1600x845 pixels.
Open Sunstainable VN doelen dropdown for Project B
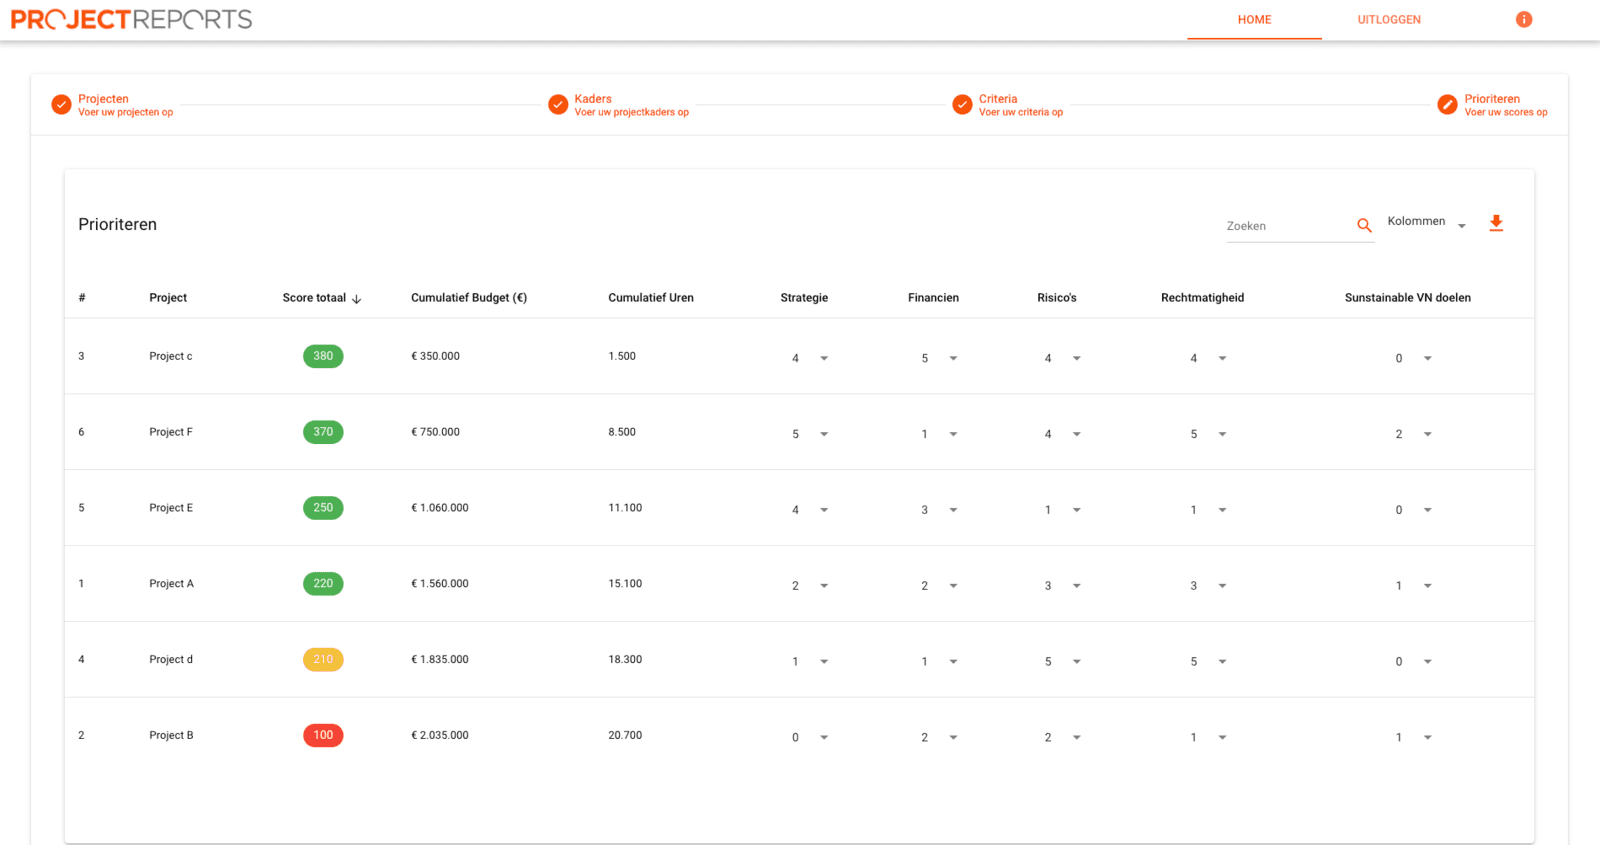(x=1413, y=738)
